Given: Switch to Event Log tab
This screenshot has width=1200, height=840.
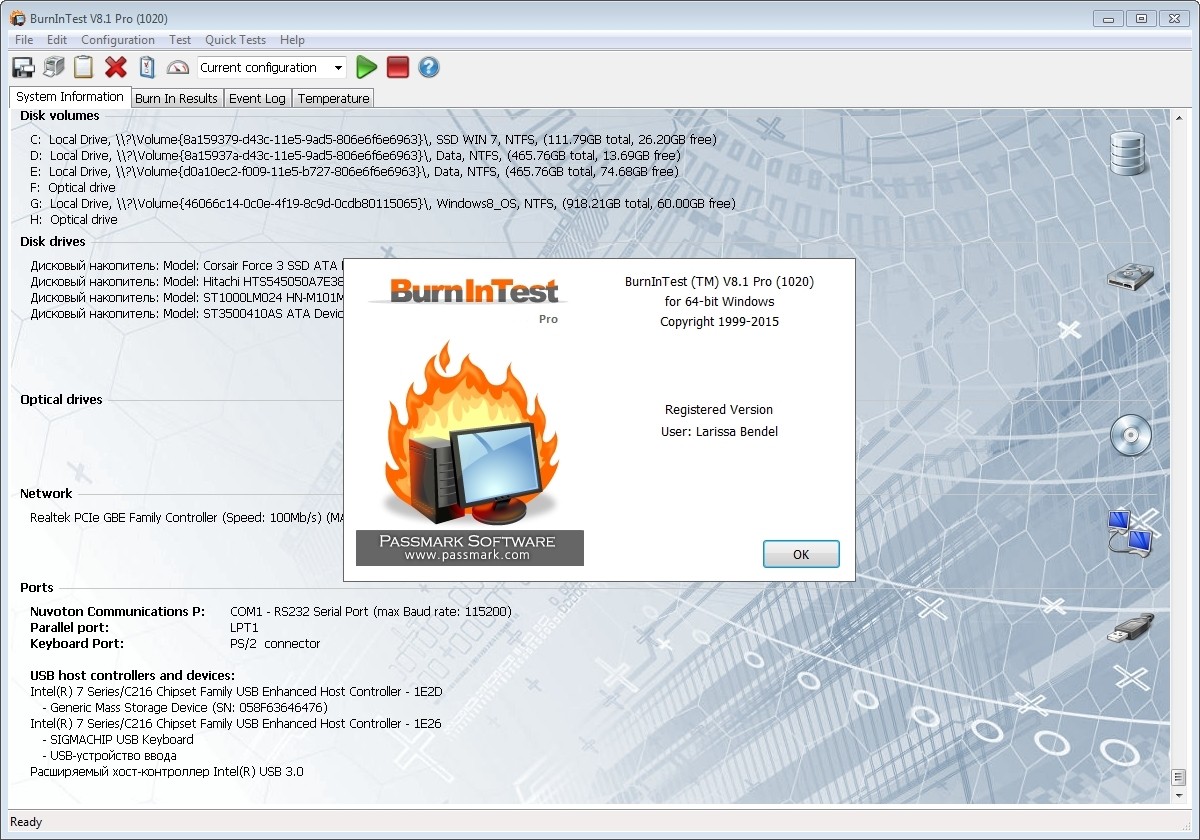Looking at the screenshot, I should 257,98.
